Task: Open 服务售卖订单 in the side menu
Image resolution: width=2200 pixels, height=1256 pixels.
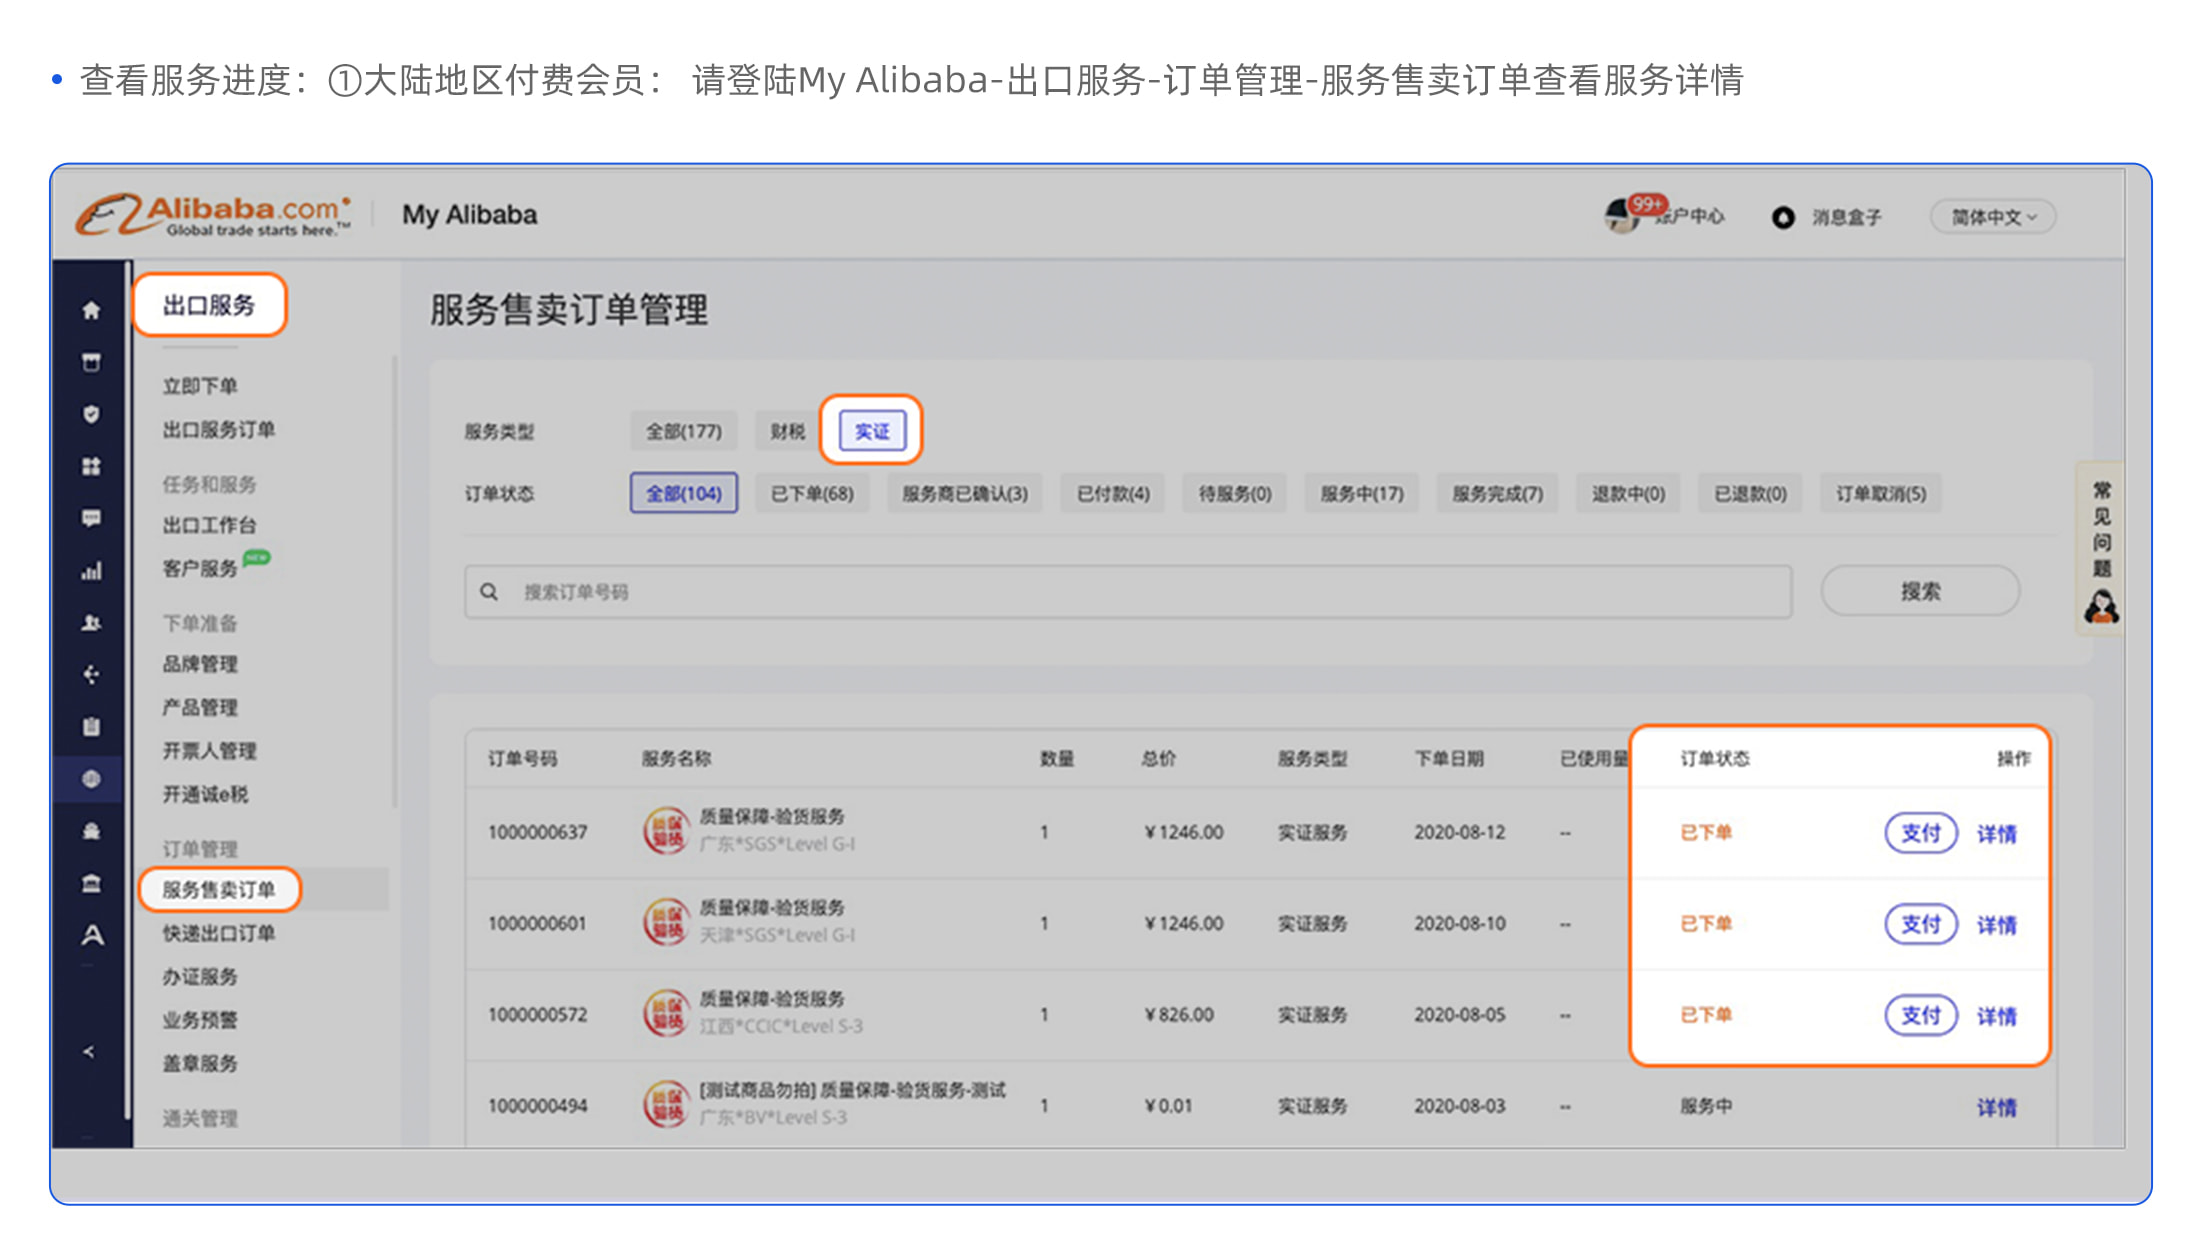Action: click(218, 889)
